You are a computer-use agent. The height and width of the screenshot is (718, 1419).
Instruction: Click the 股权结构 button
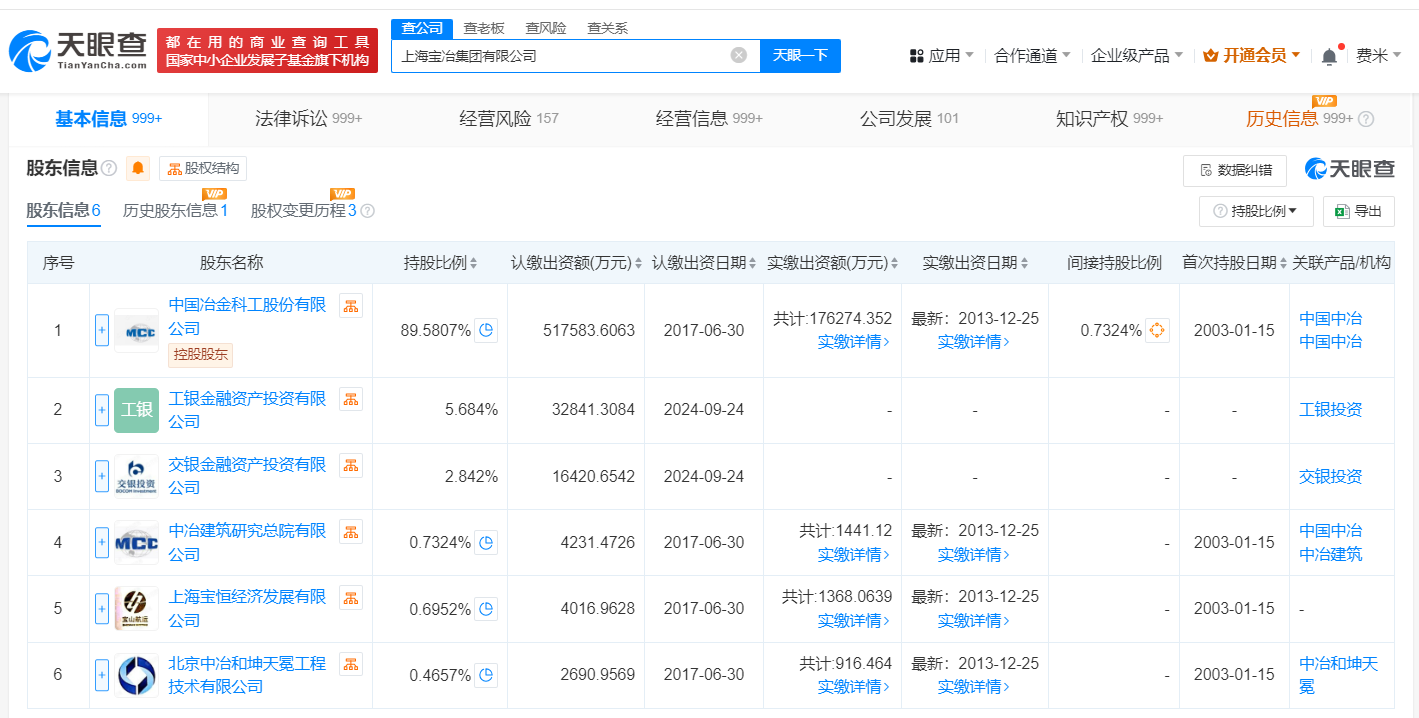pos(202,168)
